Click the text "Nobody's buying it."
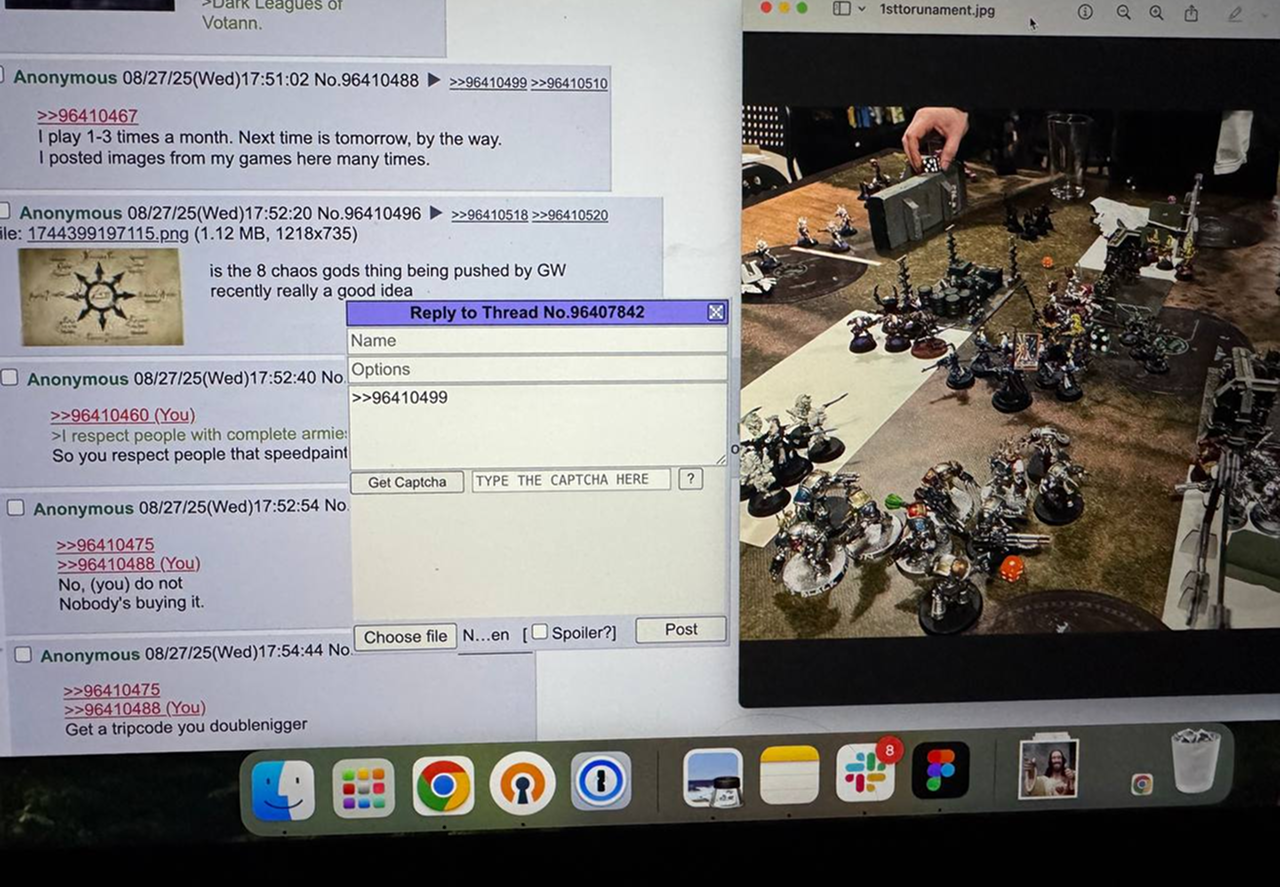Image resolution: width=1280 pixels, height=887 pixels. tap(131, 603)
